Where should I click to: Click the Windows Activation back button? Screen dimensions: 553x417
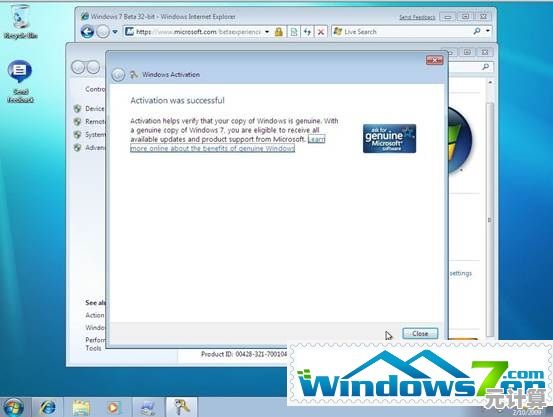tap(118, 74)
